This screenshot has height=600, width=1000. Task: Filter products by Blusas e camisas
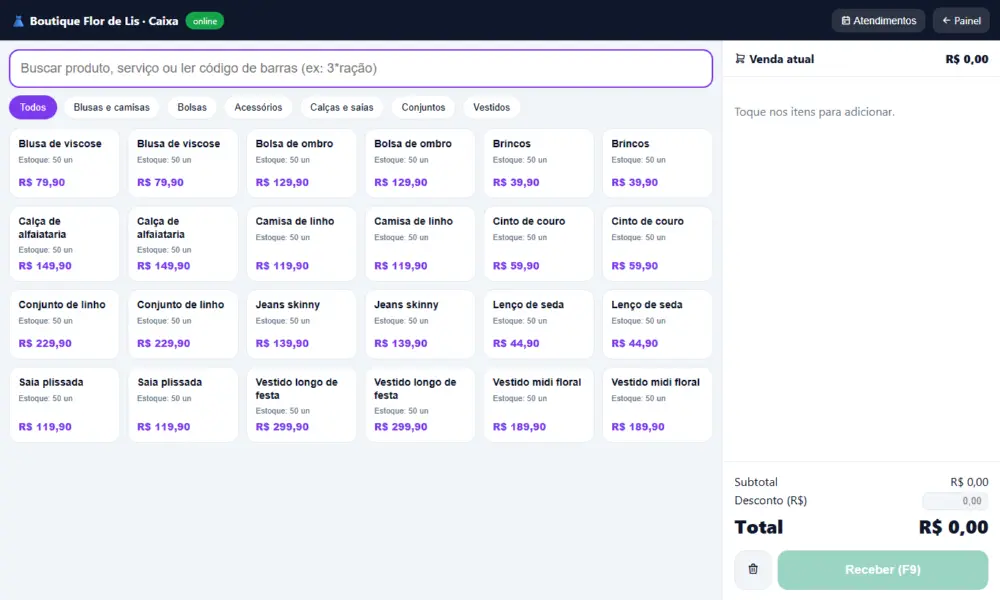(112, 107)
